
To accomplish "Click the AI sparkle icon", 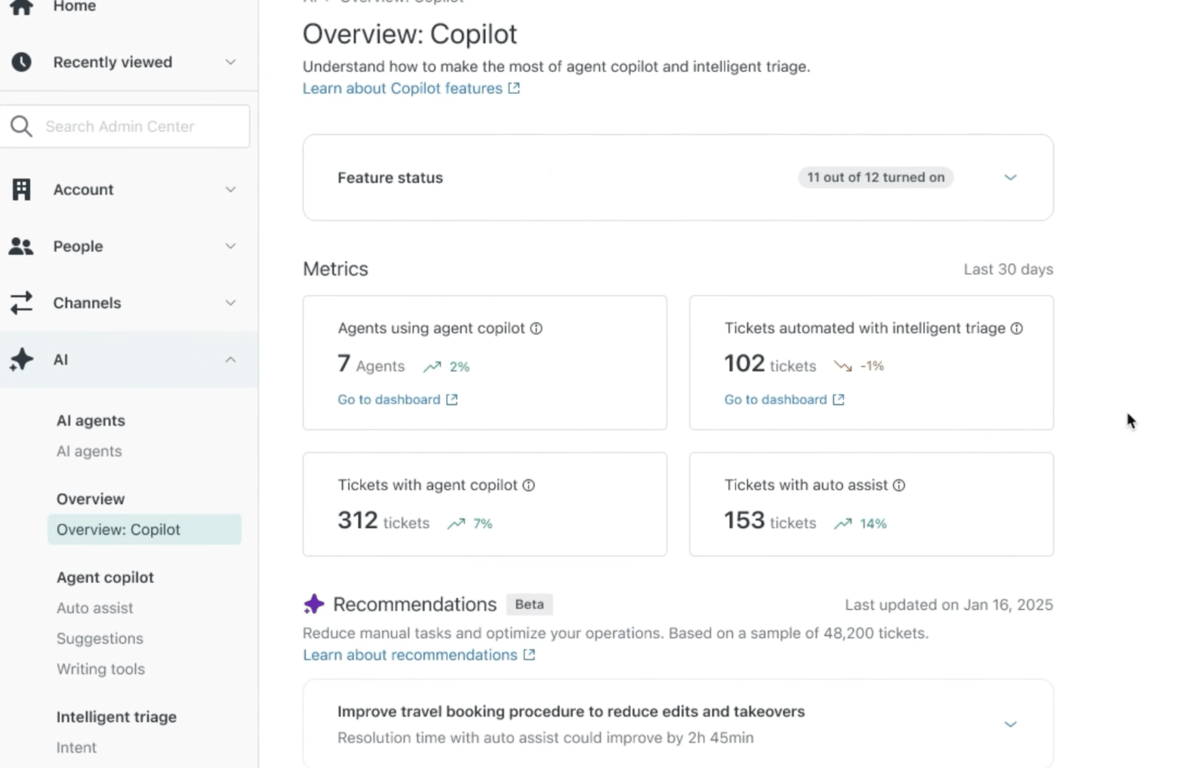I will click(x=21, y=360).
